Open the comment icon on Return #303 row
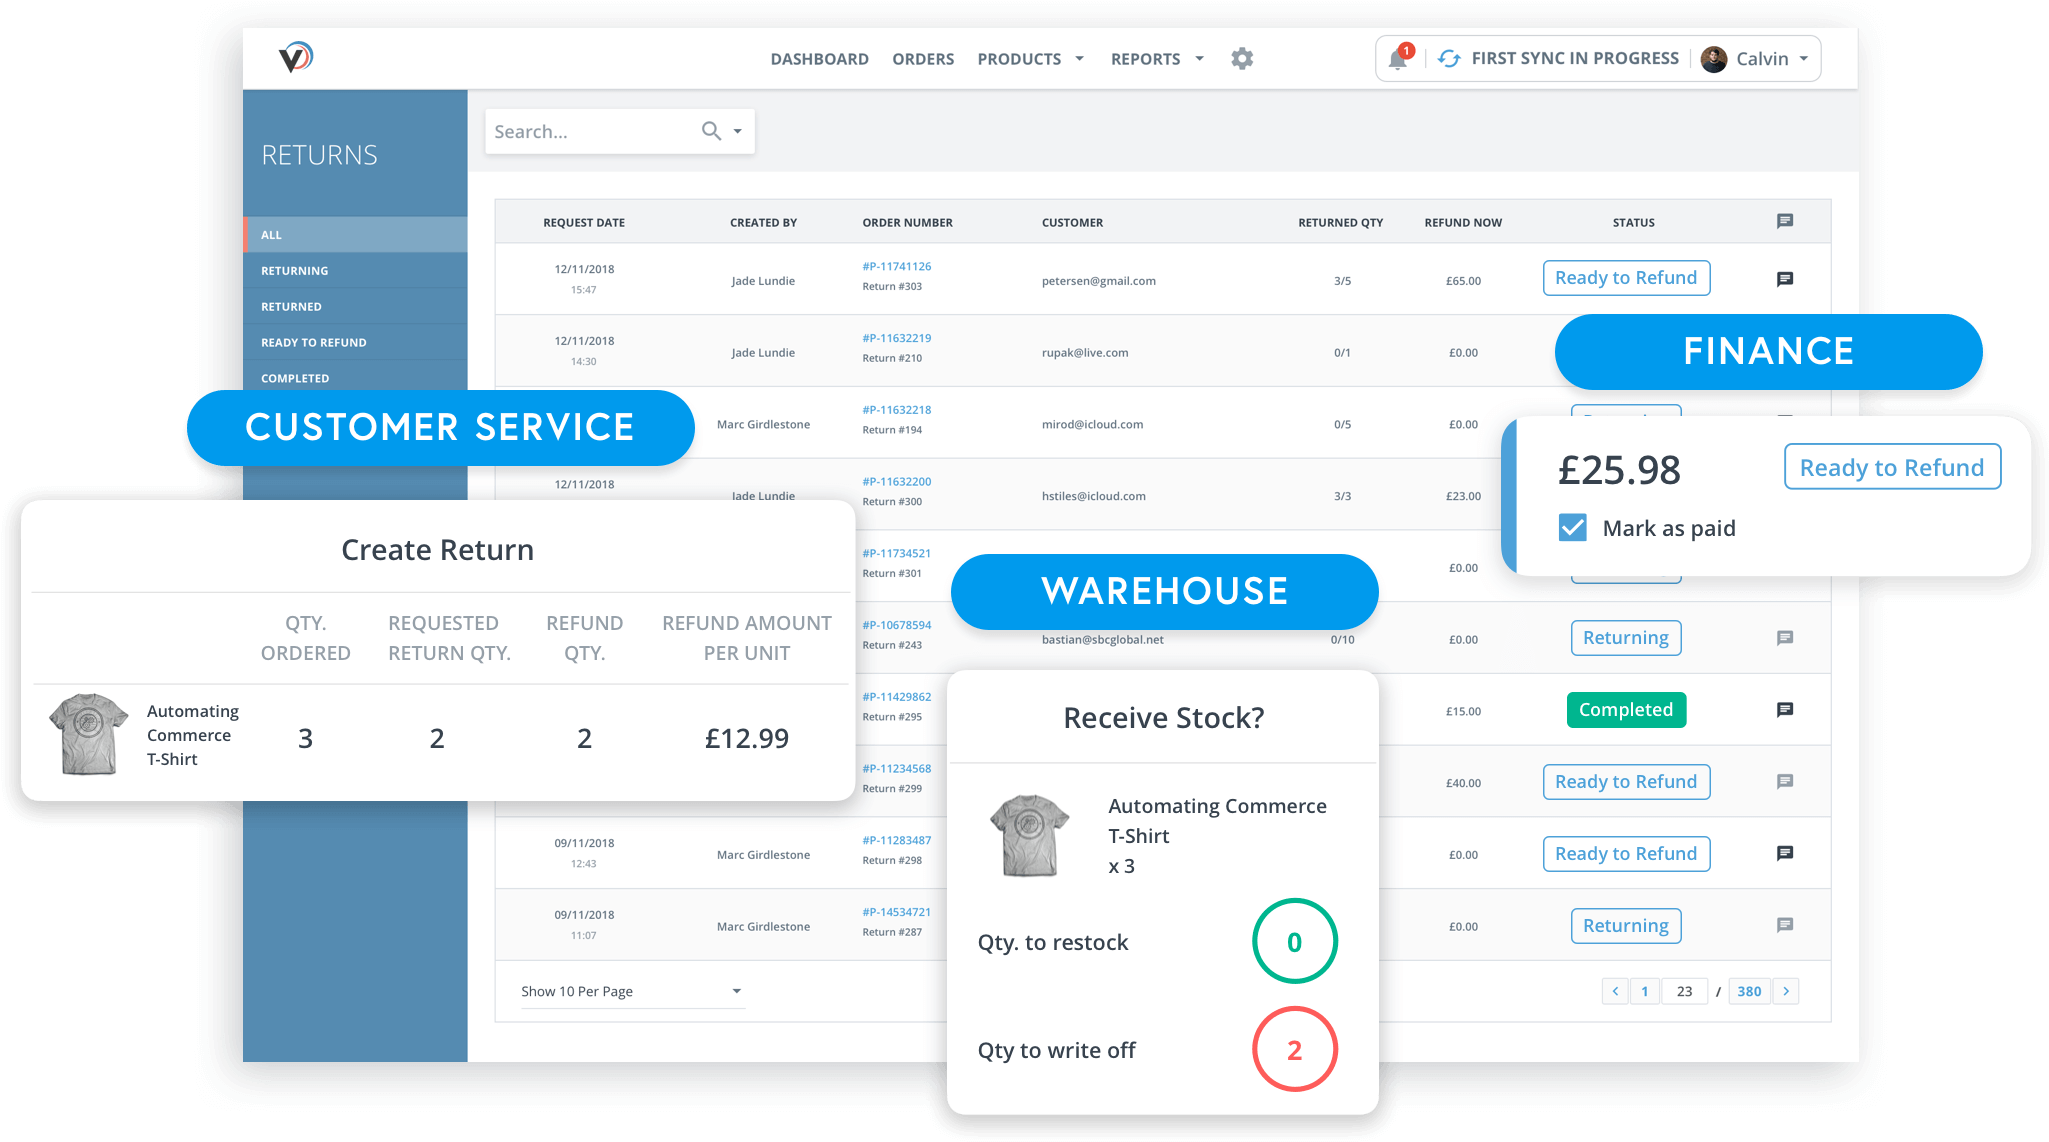2049x1142 pixels. point(1785,279)
